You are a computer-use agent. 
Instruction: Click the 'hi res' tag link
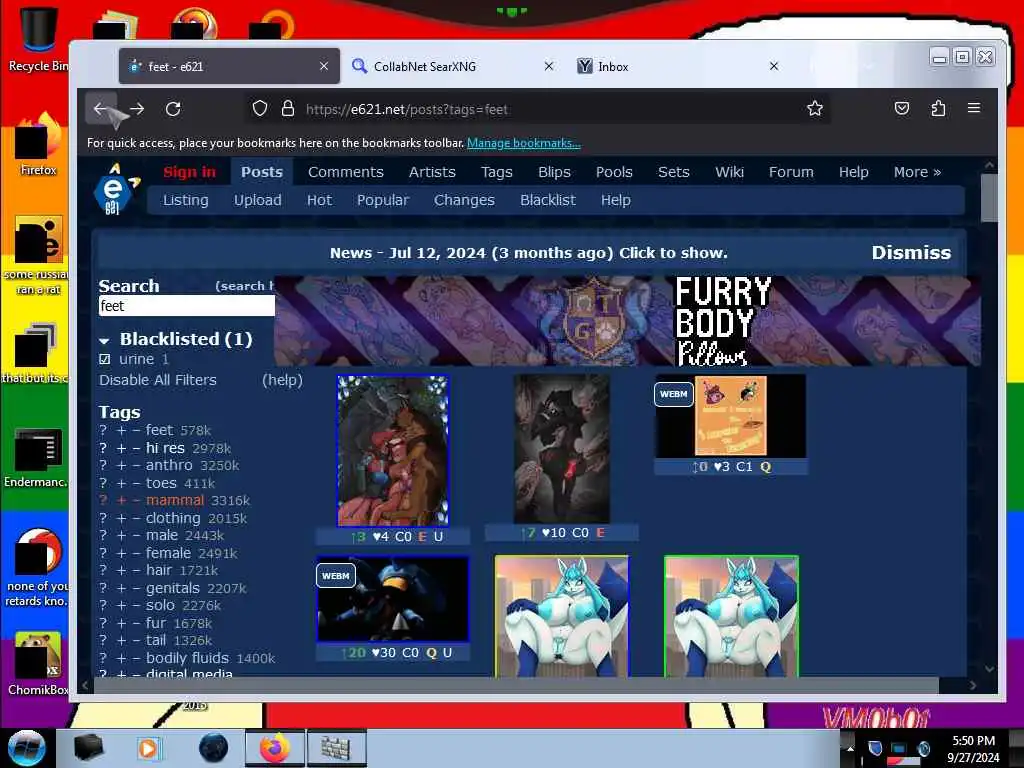pos(165,448)
